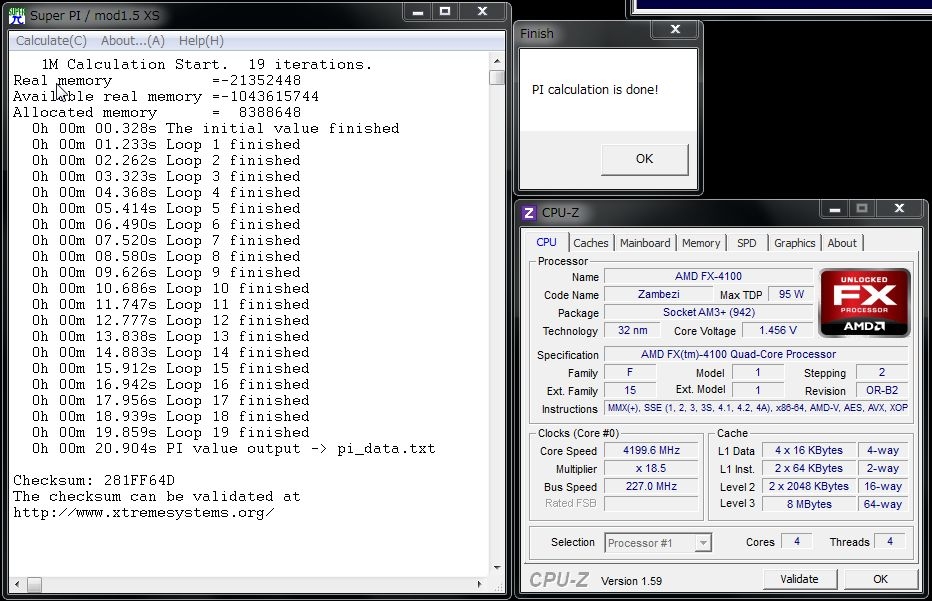Click the Instructions field listing MMX(+), SSE
Screen dimensions: 932x601
point(756,408)
